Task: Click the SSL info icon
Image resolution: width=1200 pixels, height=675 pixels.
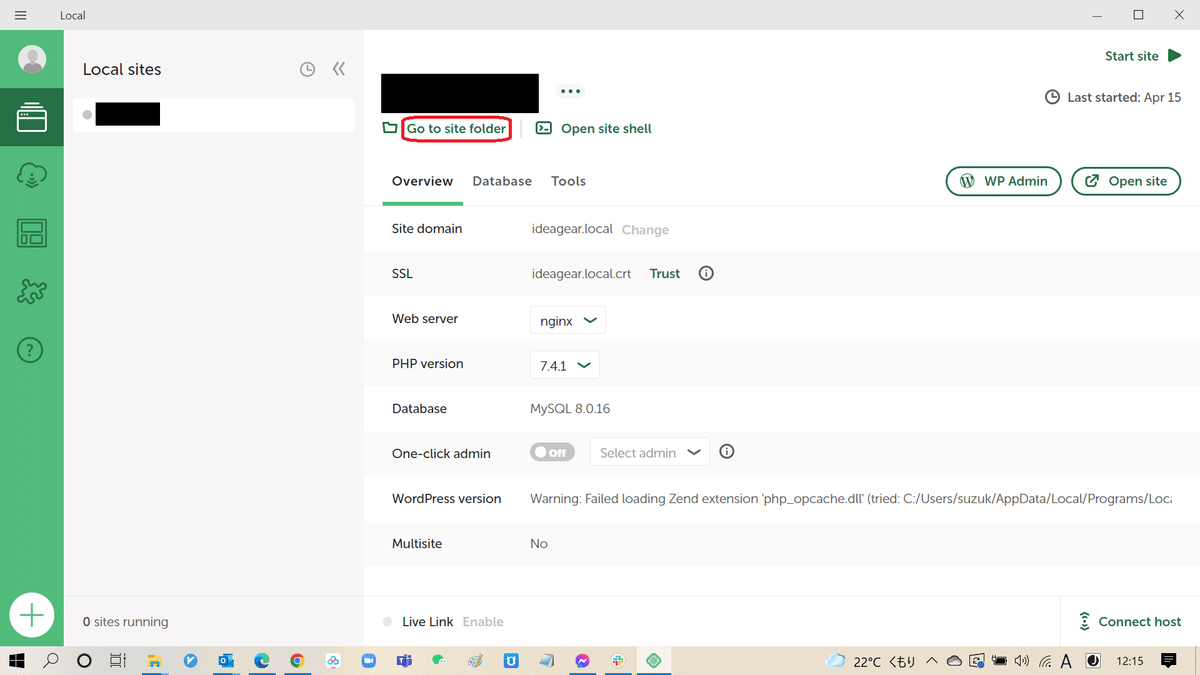Action: click(x=706, y=273)
